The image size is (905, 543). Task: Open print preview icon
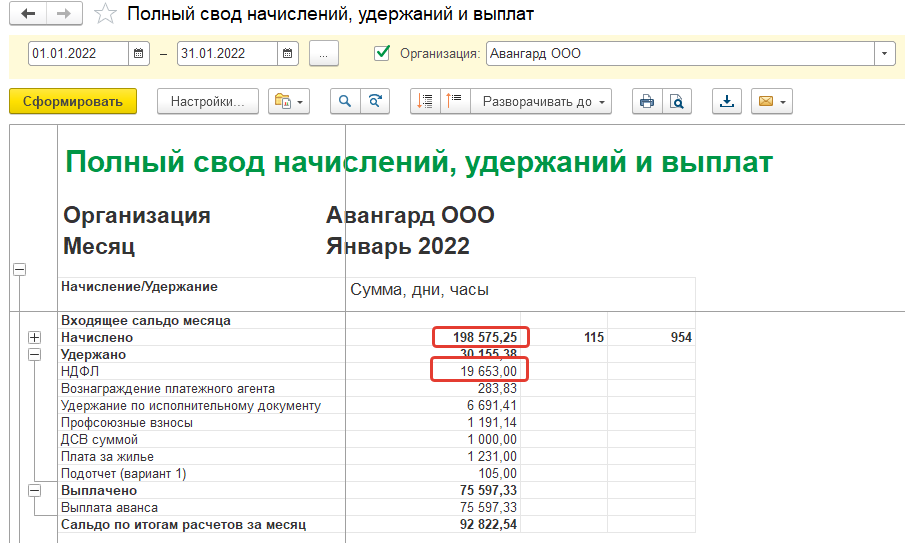[x=677, y=101]
